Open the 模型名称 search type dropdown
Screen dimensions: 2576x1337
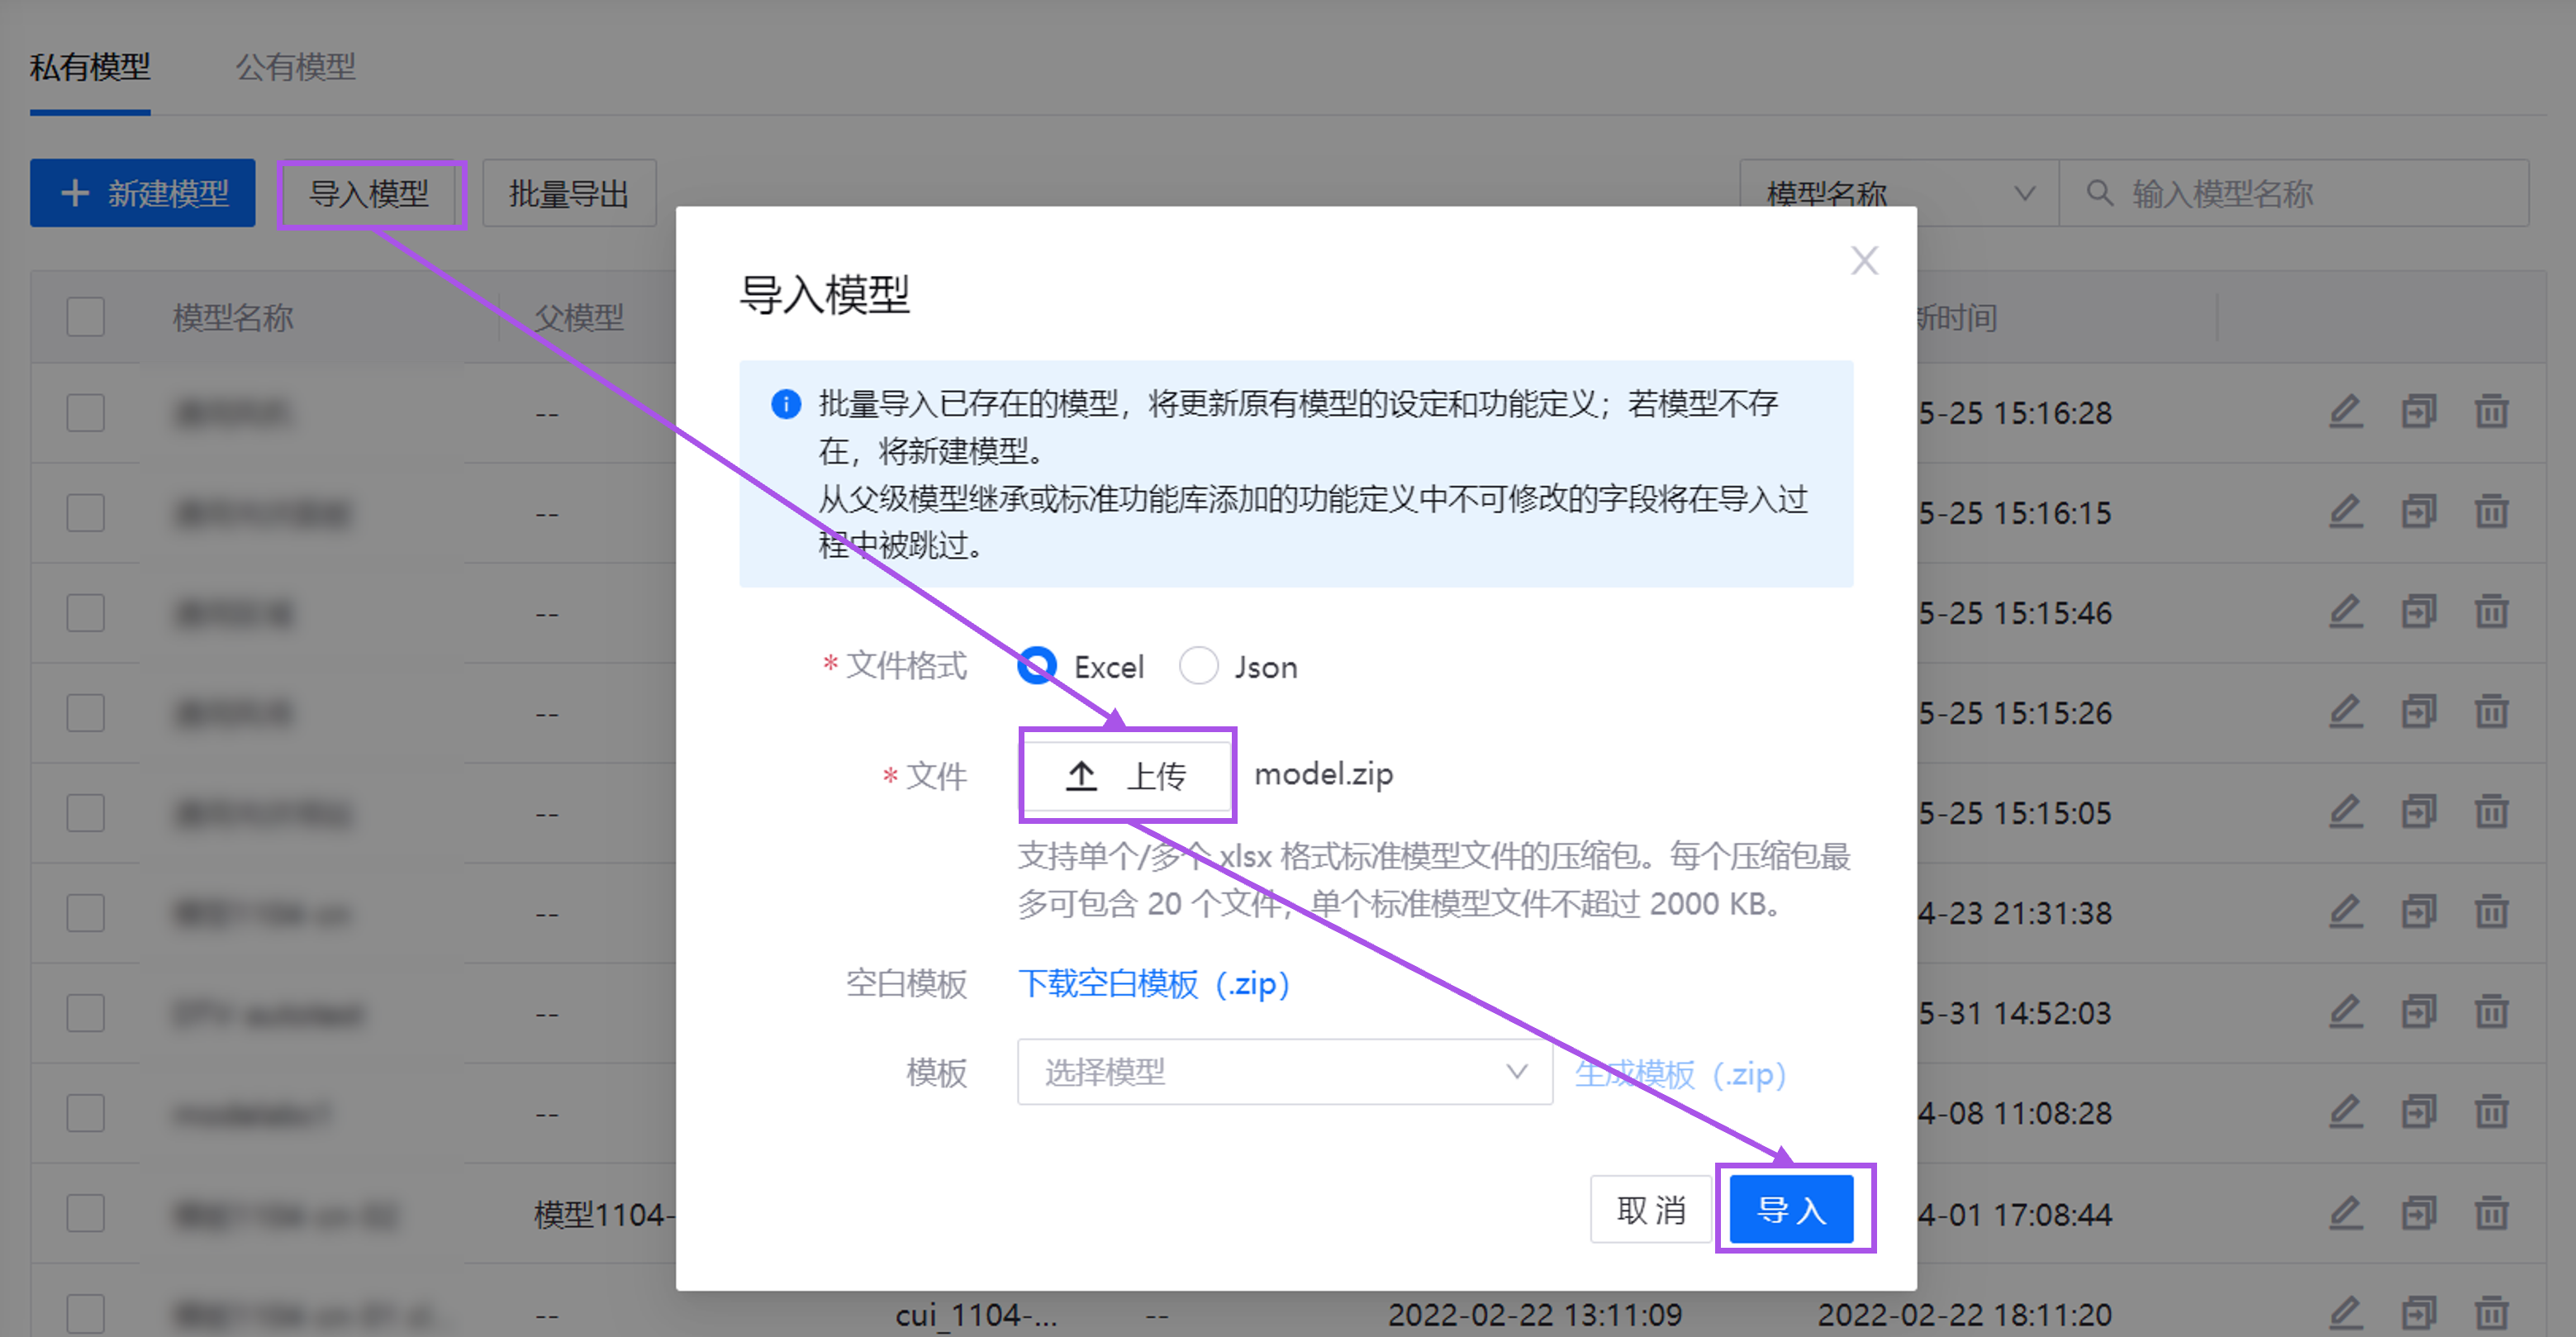1899,193
